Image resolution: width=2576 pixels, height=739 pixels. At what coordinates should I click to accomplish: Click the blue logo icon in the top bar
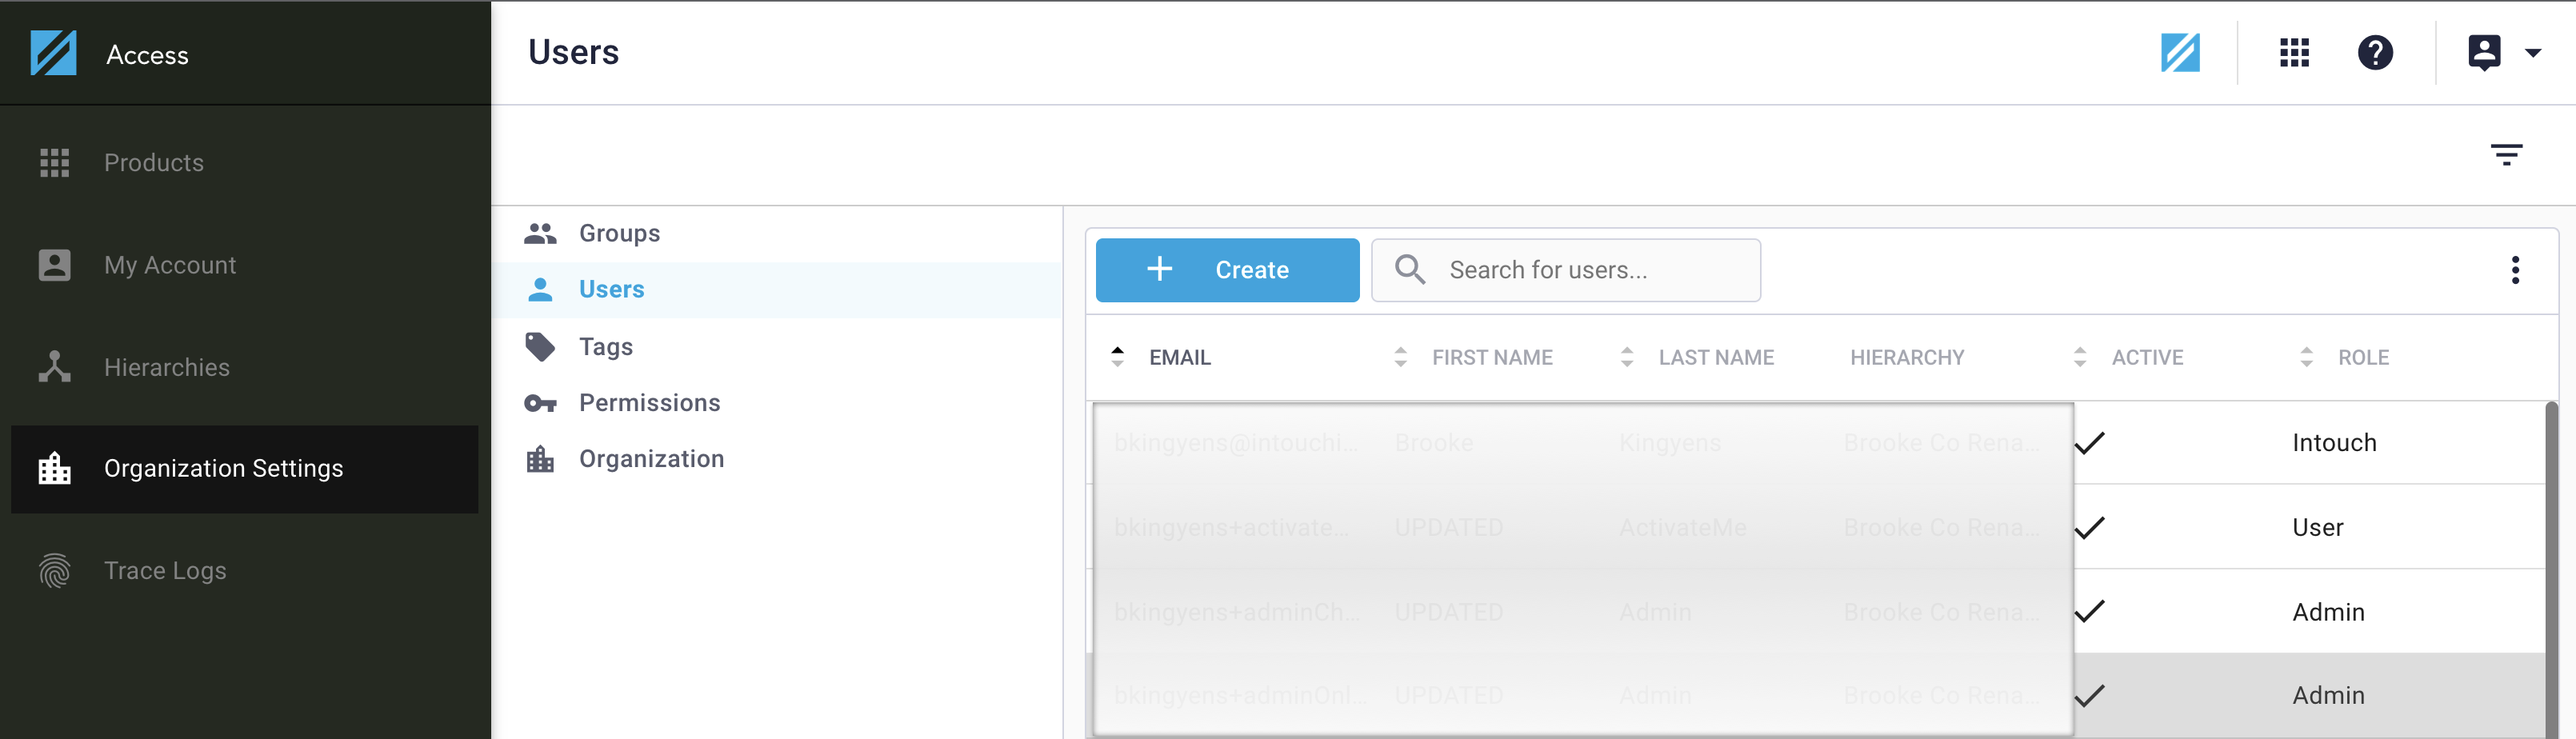pyautogui.click(x=2180, y=53)
